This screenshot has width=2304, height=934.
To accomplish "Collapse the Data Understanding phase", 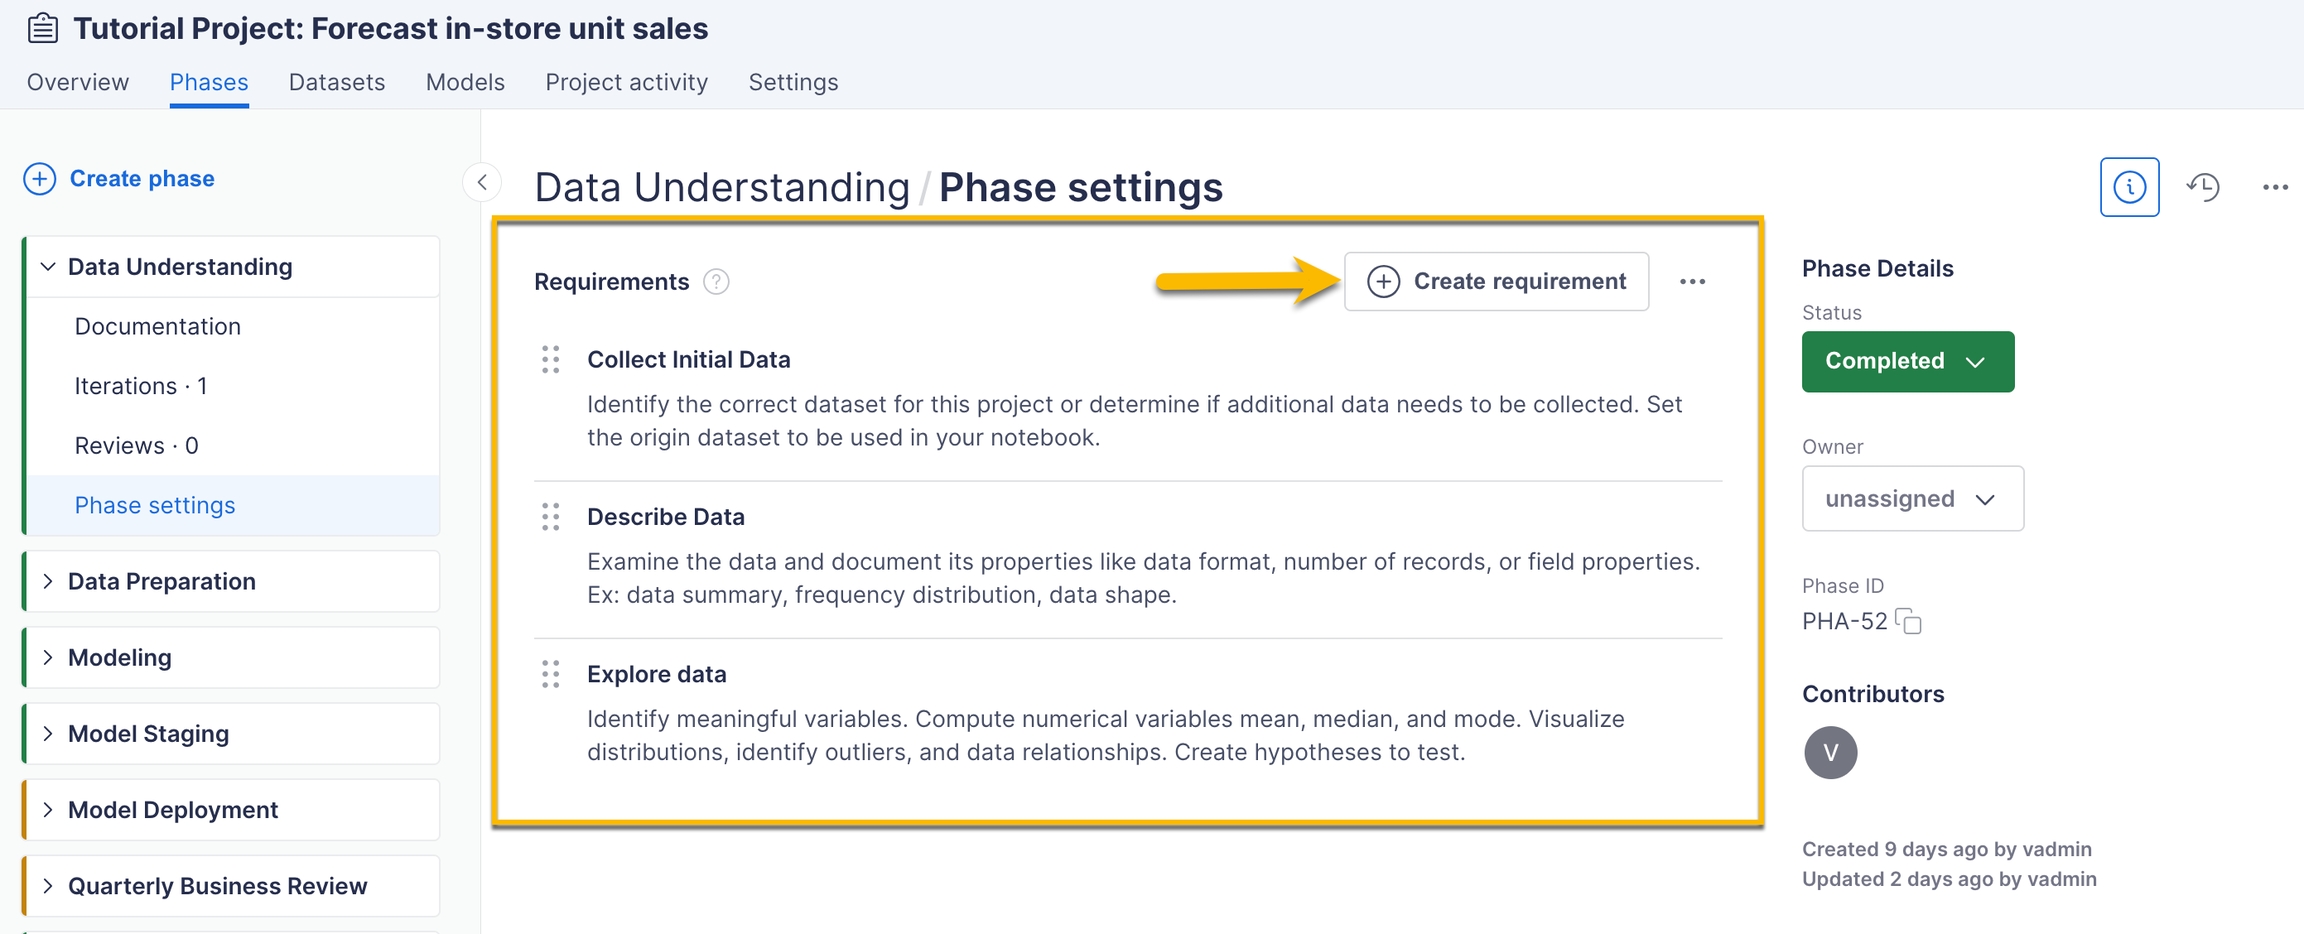I will tap(48, 267).
